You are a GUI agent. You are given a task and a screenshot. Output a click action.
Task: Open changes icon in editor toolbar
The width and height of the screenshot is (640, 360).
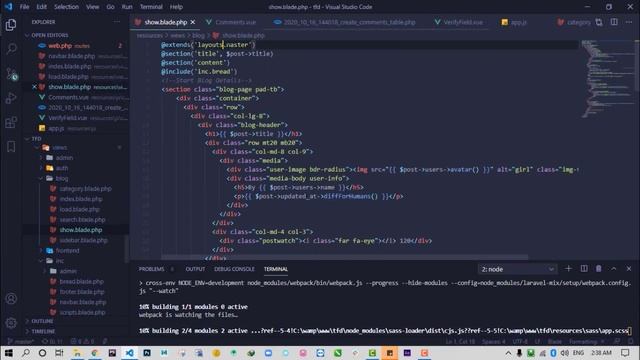coord(599,22)
